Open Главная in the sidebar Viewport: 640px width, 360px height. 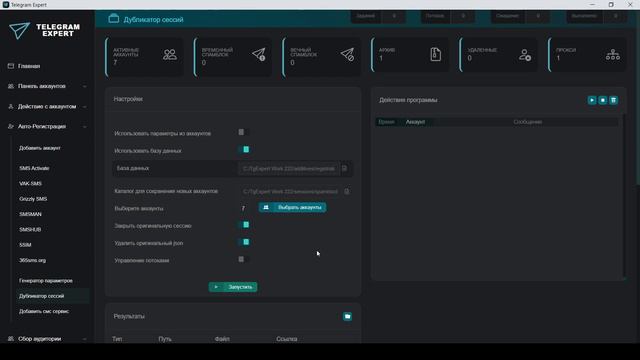coord(29,66)
